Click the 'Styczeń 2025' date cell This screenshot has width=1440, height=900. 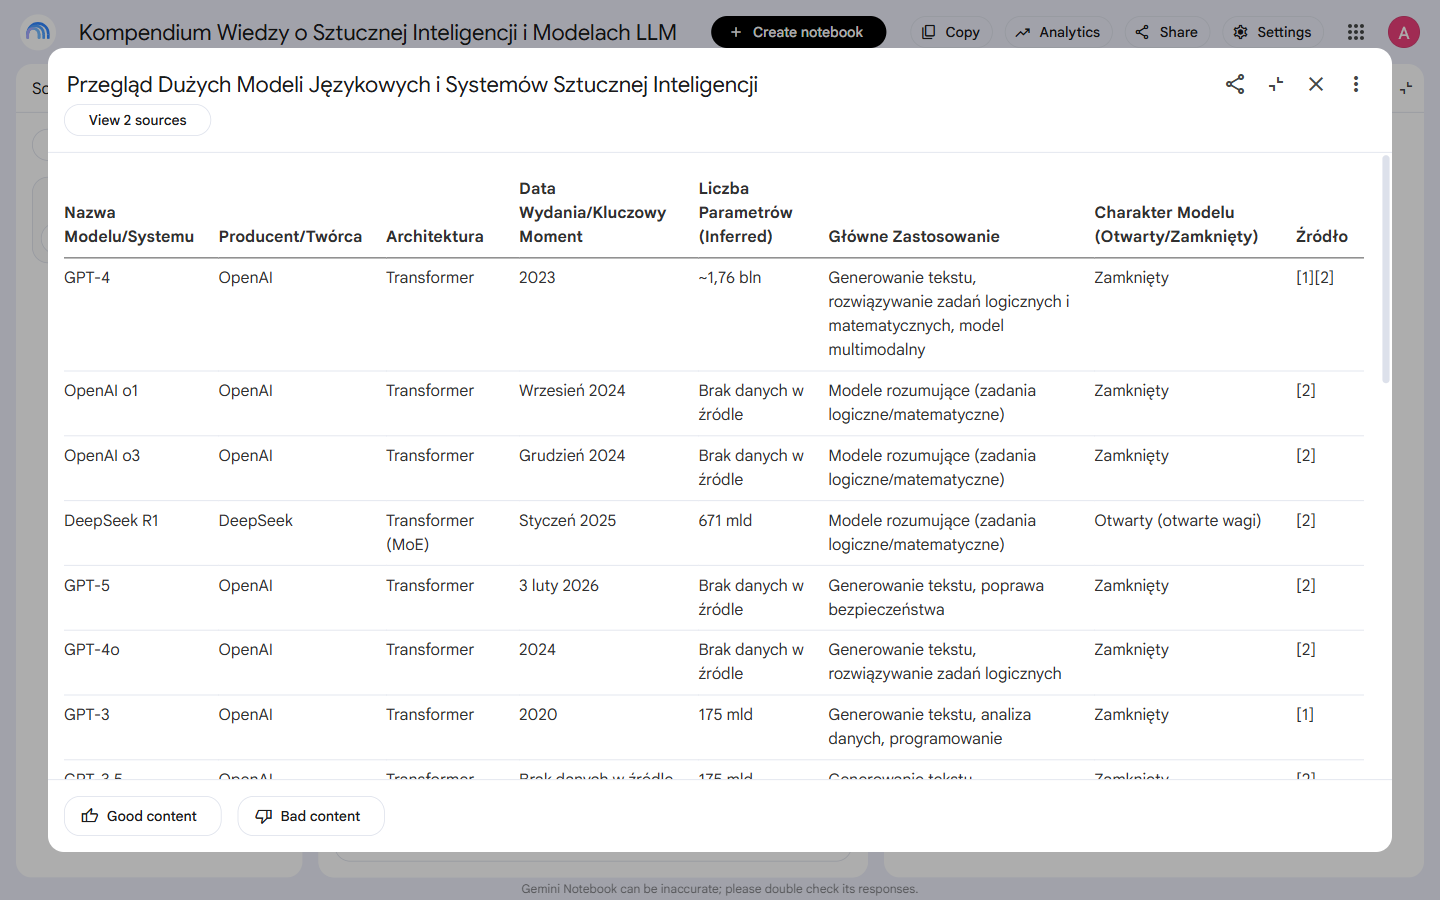[x=567, y=520]
